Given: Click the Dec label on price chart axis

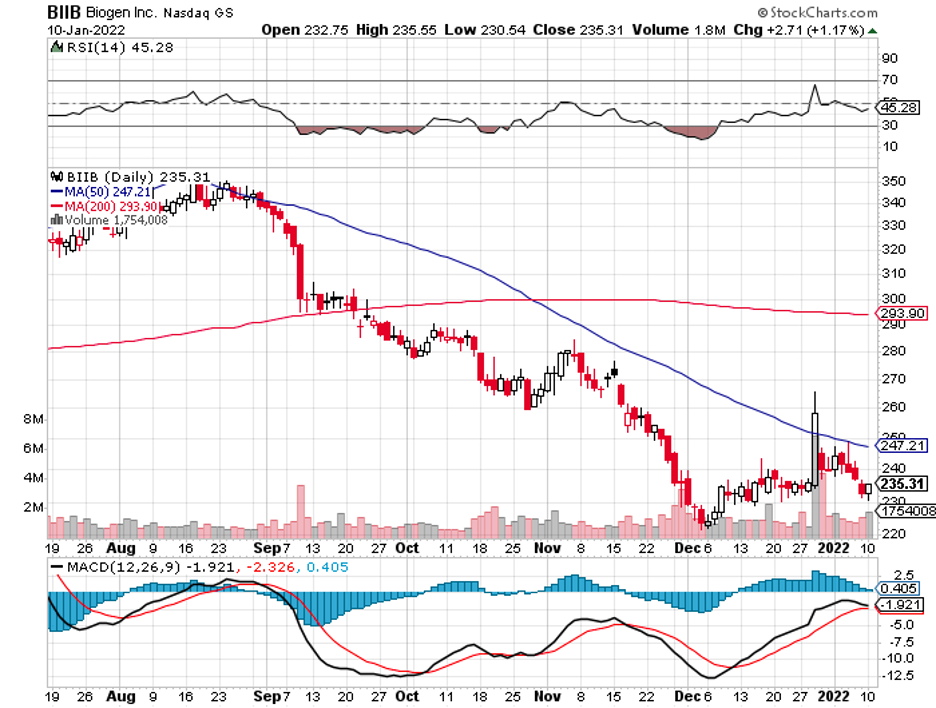Looking at the screenshot, I should 687,548.
